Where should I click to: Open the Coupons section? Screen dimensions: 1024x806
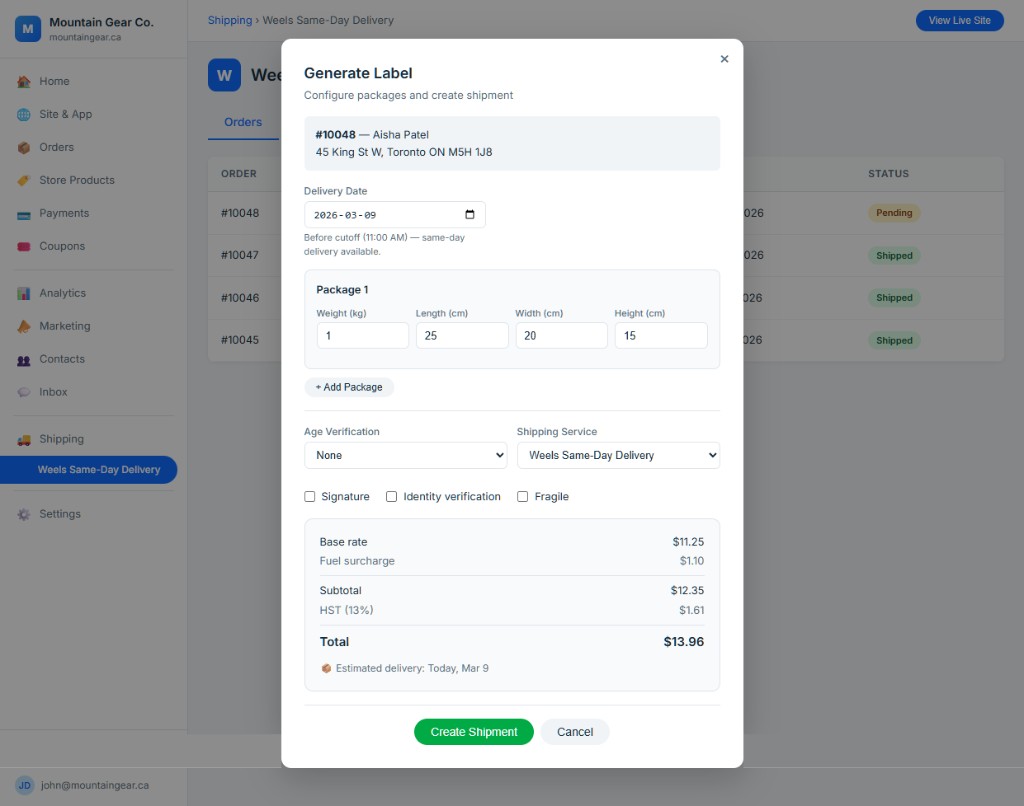(x=58, y=246)
